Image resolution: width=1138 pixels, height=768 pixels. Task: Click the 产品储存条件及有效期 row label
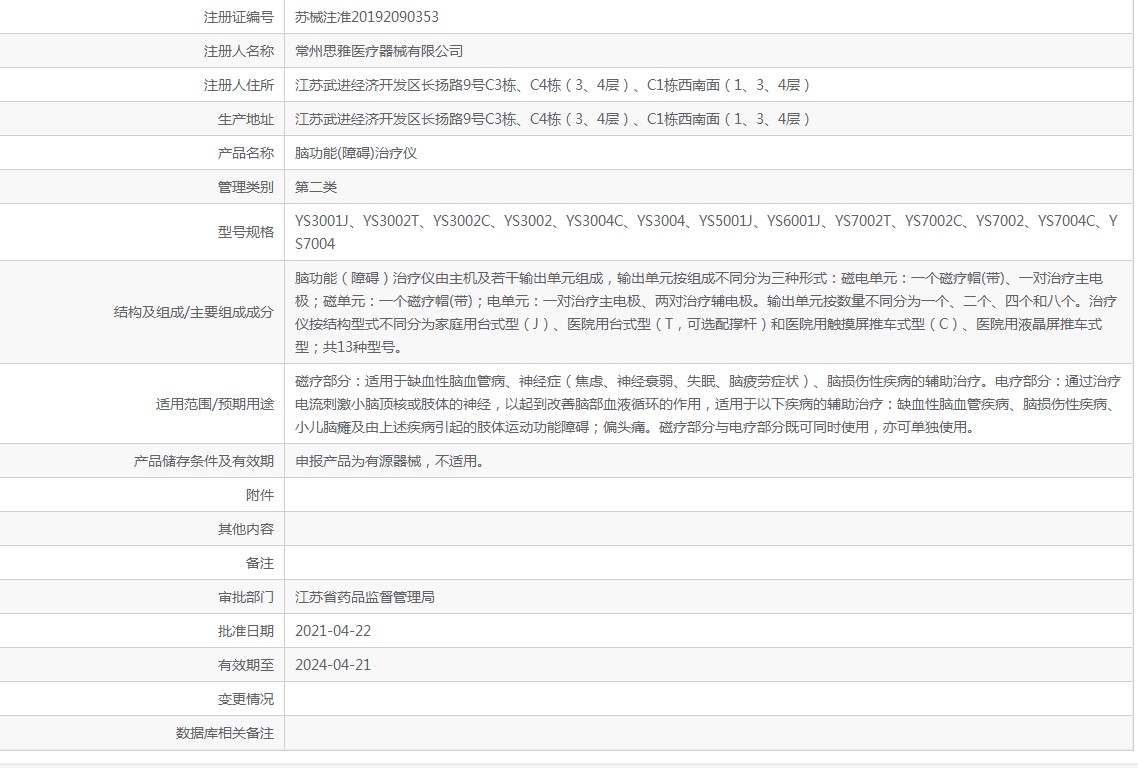click(x=203, y=461)
